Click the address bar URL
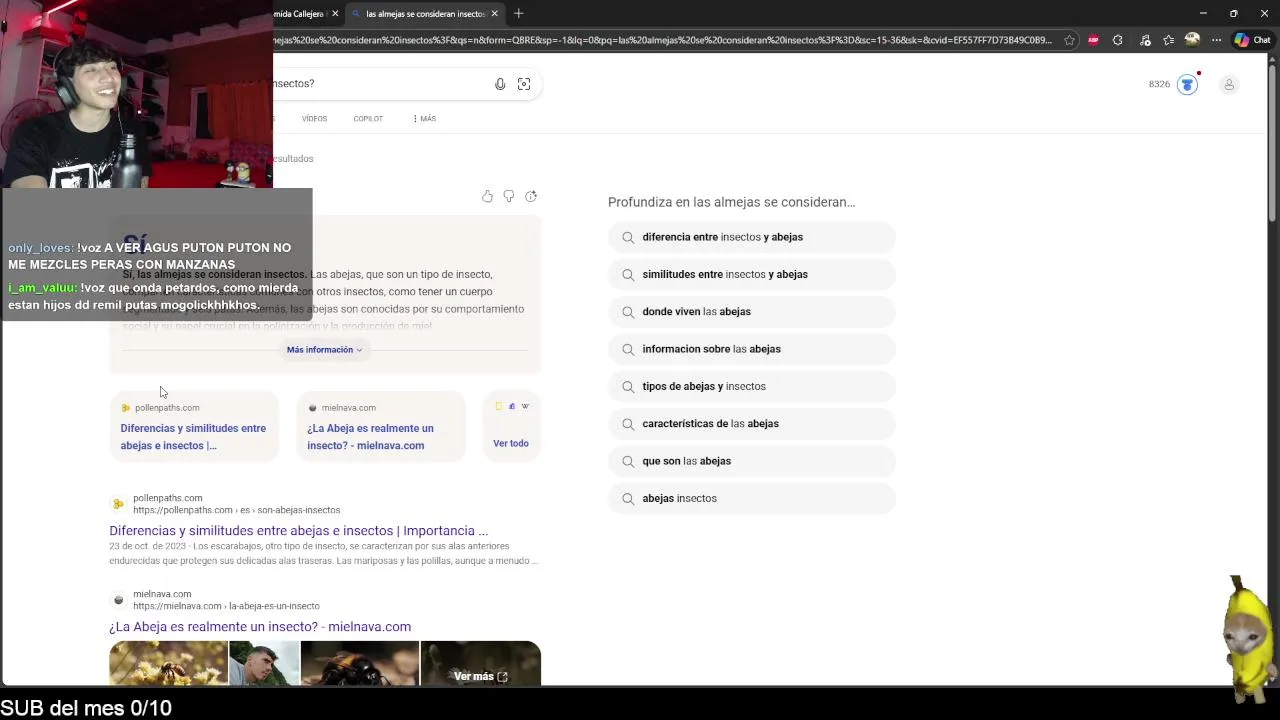The height and width of the screenshot is (720, 1280). (x=663, y=40)
